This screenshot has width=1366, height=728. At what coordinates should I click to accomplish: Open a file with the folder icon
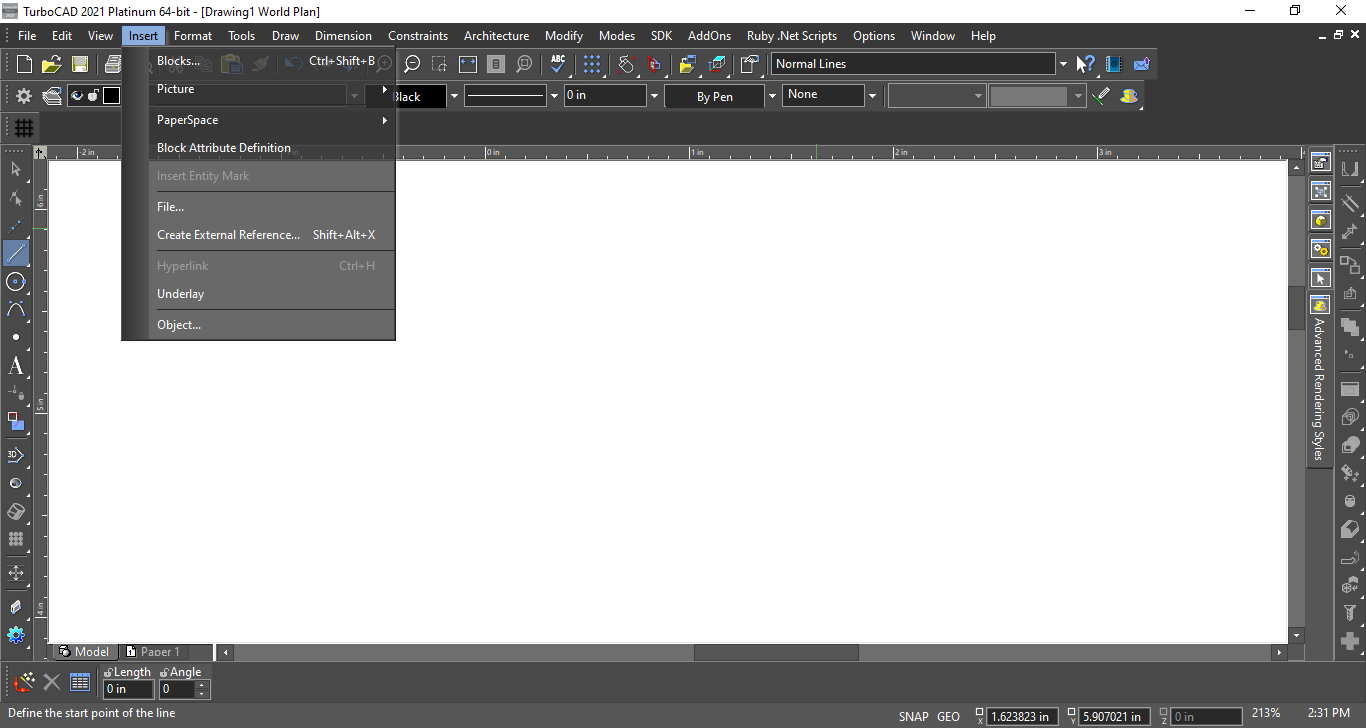(x=52, y=64)
